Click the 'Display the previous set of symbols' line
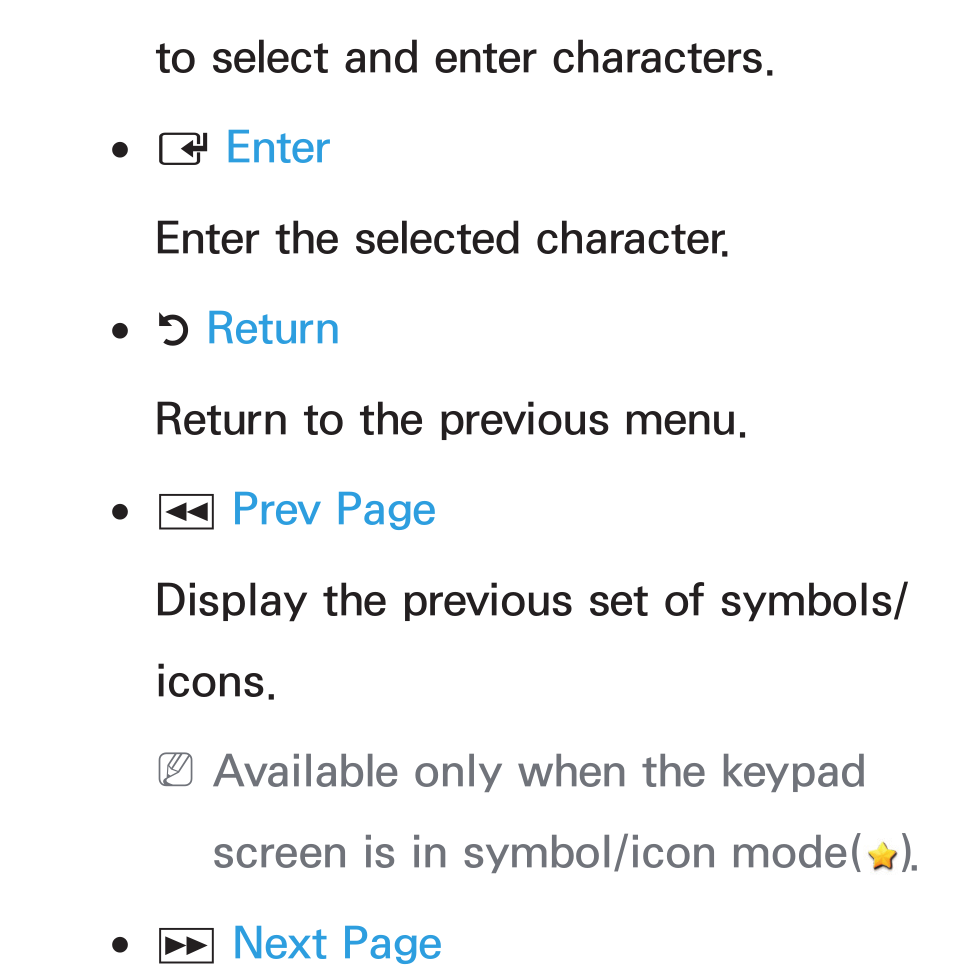 click(x=532, y=602)
